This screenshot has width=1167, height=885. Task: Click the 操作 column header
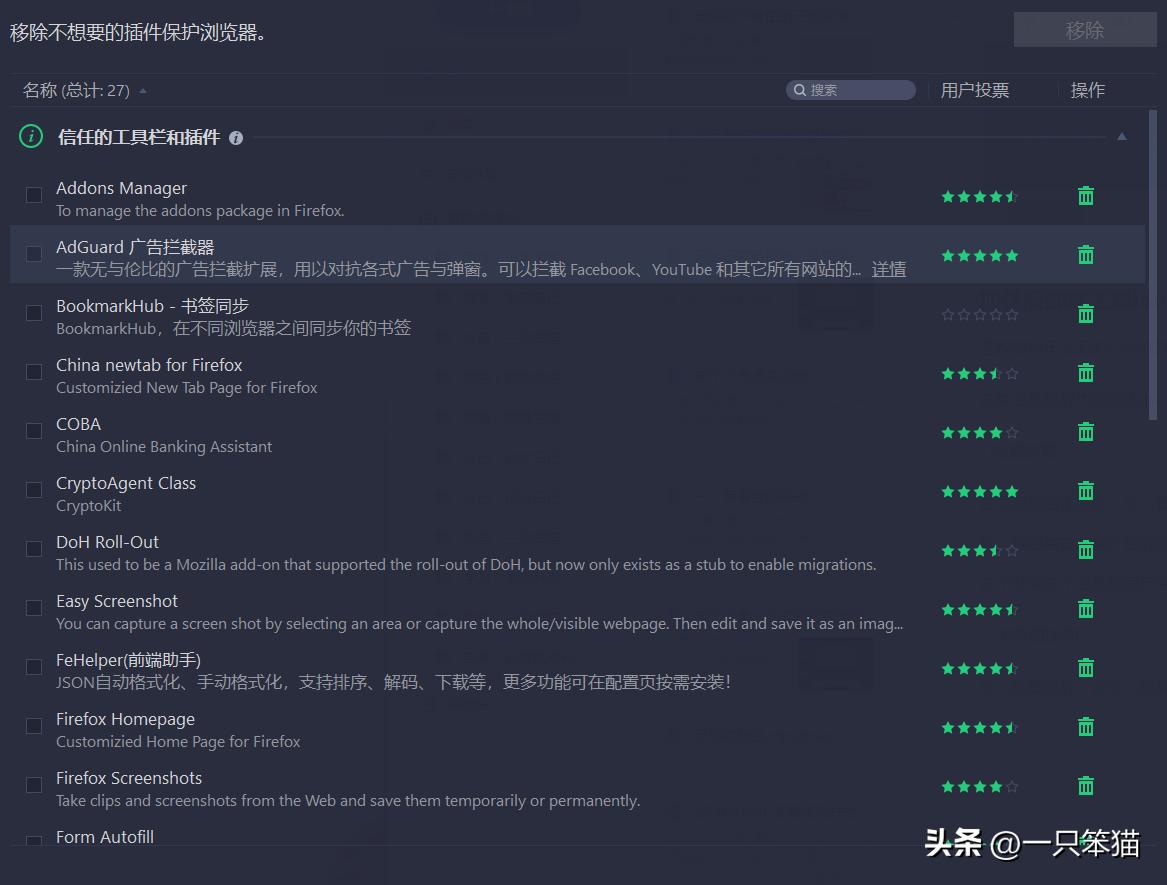point(1087,91)
